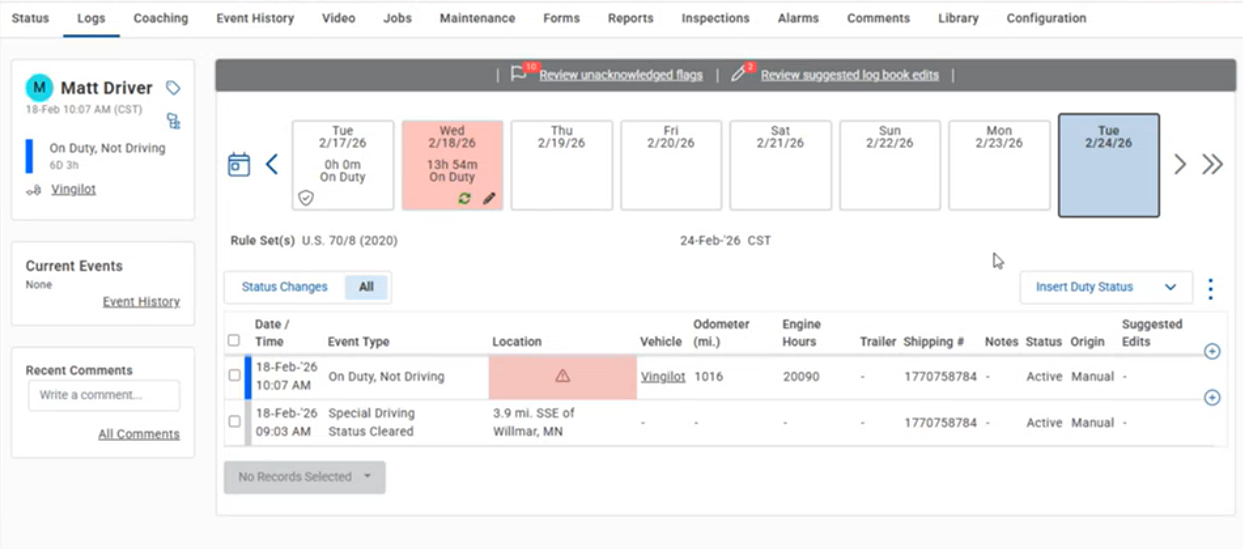The width and height of the screenshot is (1243, 549).
Task: Open the three-dot more options menu
Action: coord(1211,289)
